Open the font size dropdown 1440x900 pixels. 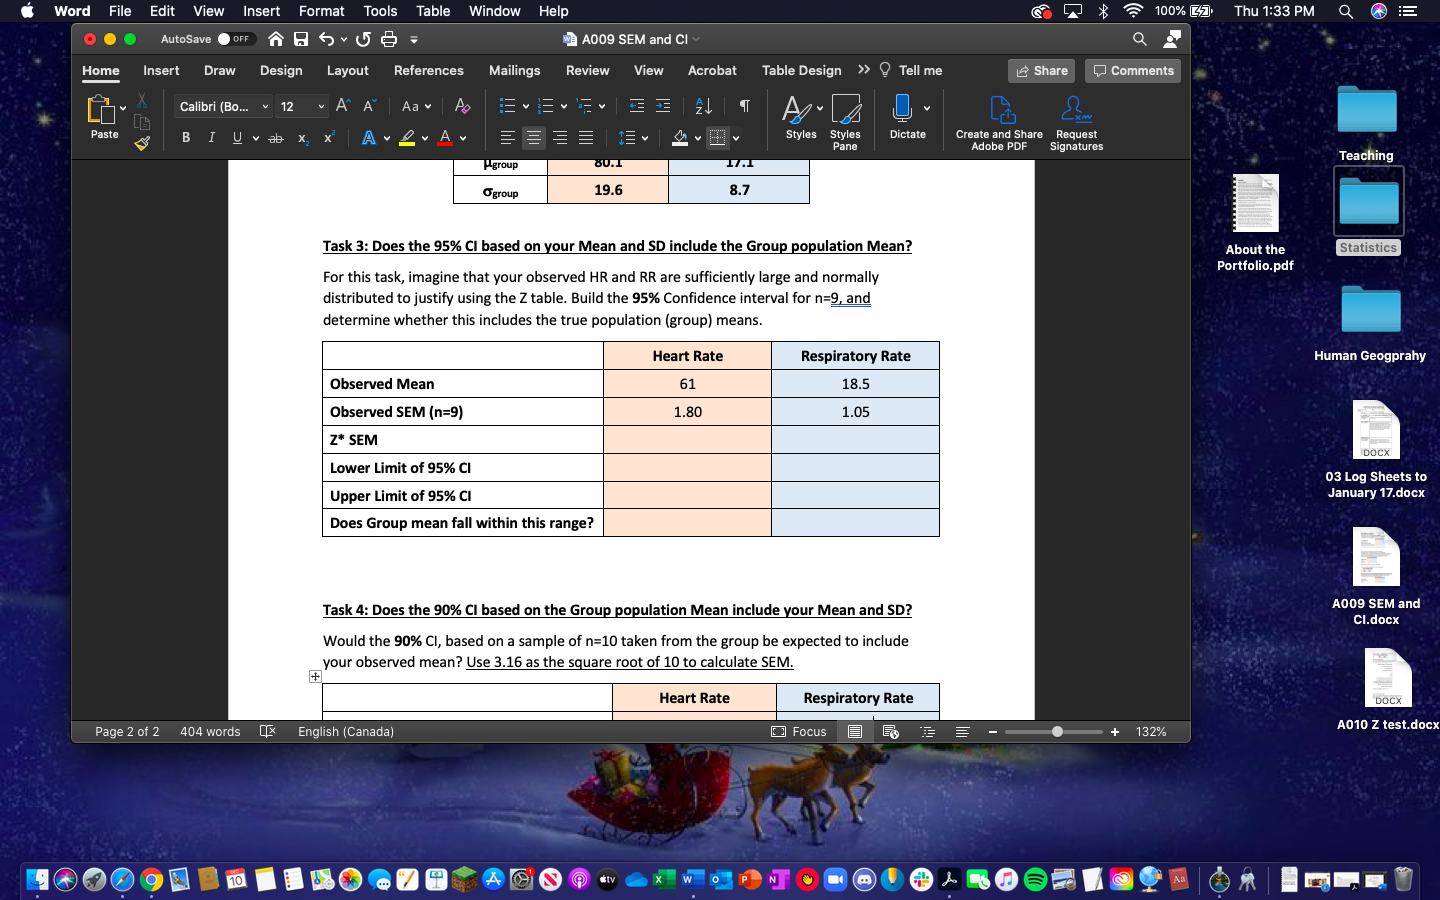pos(322,105)
